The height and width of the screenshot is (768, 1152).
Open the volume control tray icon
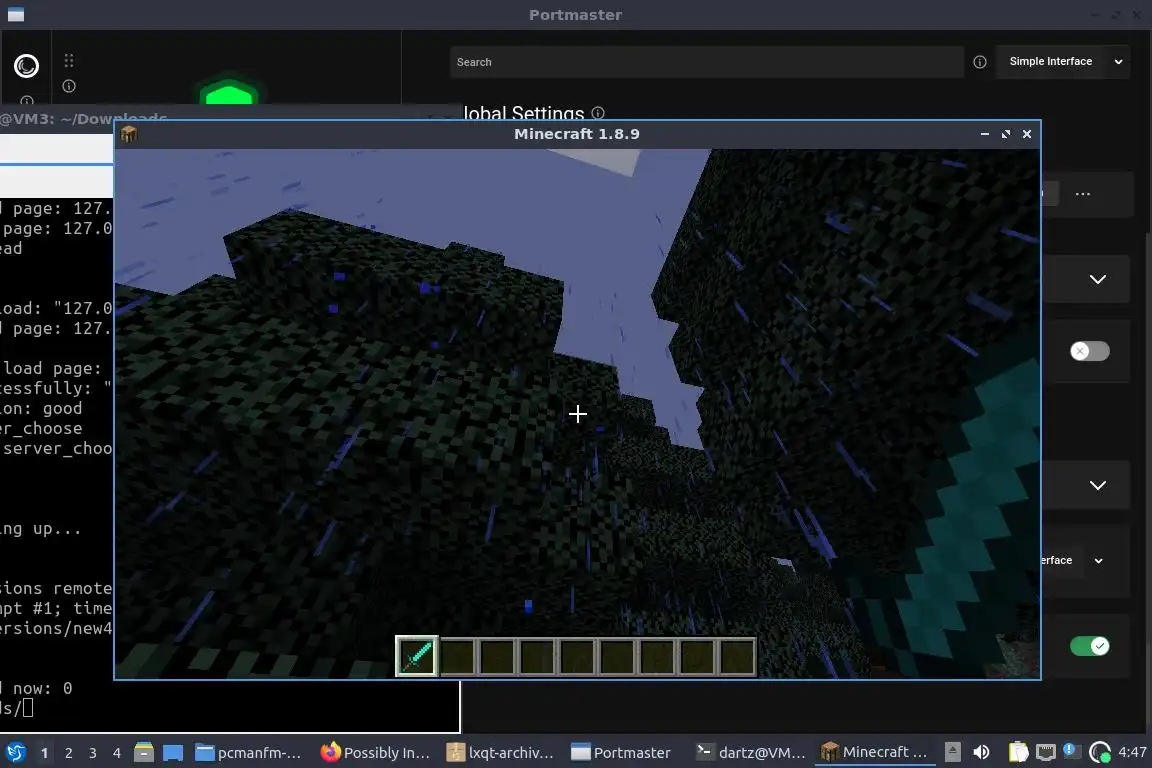(981, 752)
